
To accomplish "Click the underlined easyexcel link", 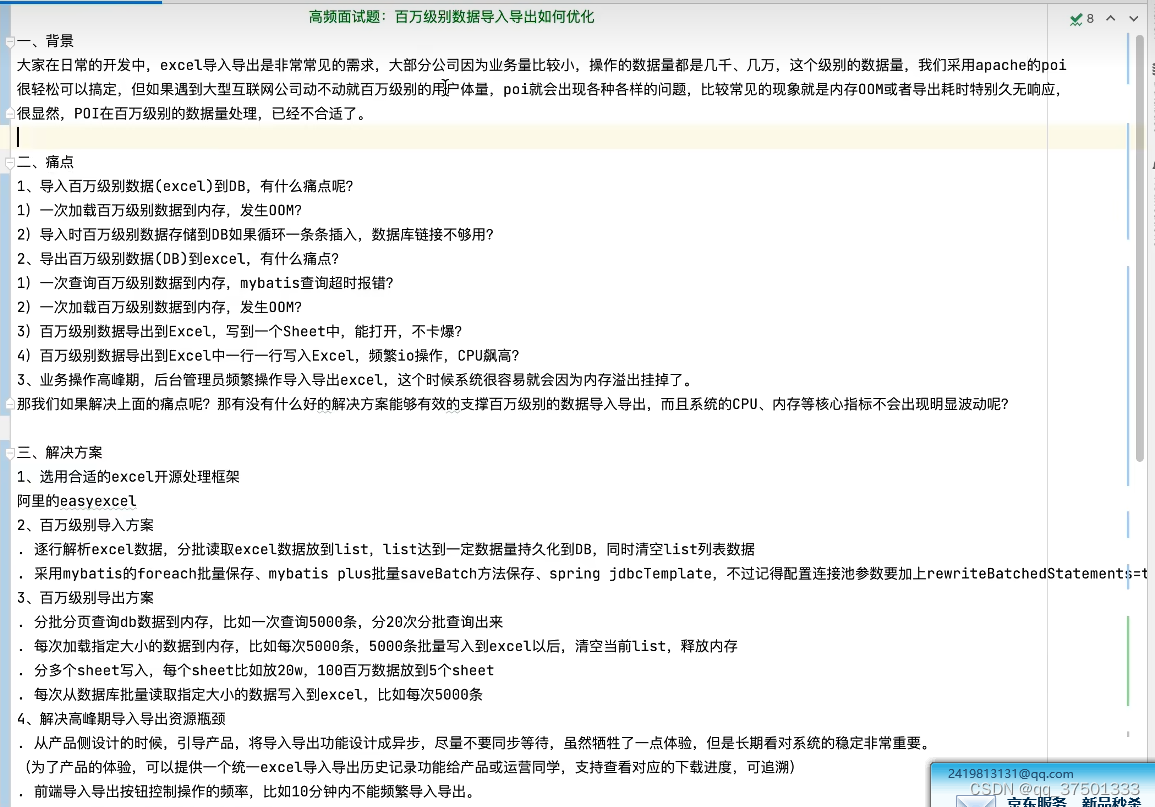I will pyautogui.click(x=97, y=500).
